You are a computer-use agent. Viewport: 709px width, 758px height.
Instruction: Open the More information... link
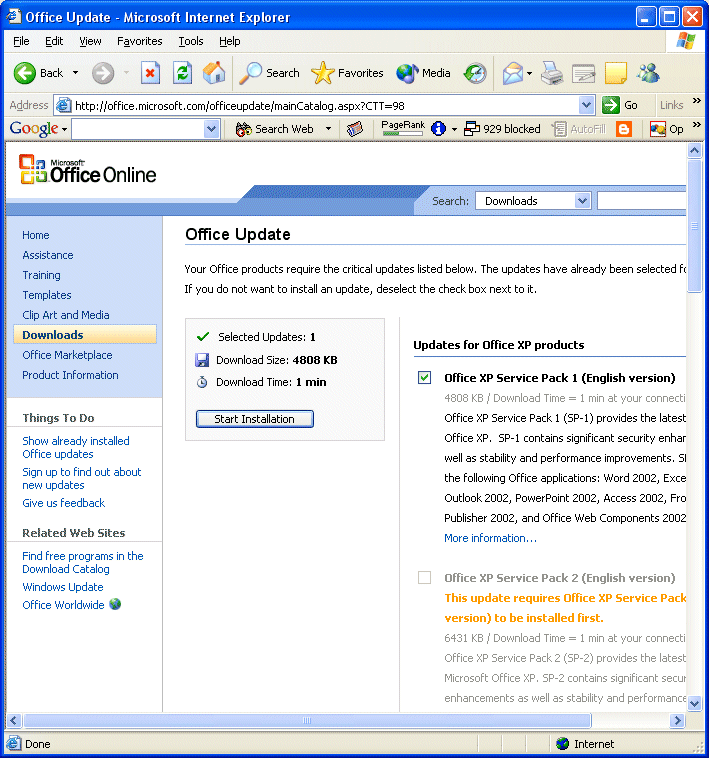(491, 538)
